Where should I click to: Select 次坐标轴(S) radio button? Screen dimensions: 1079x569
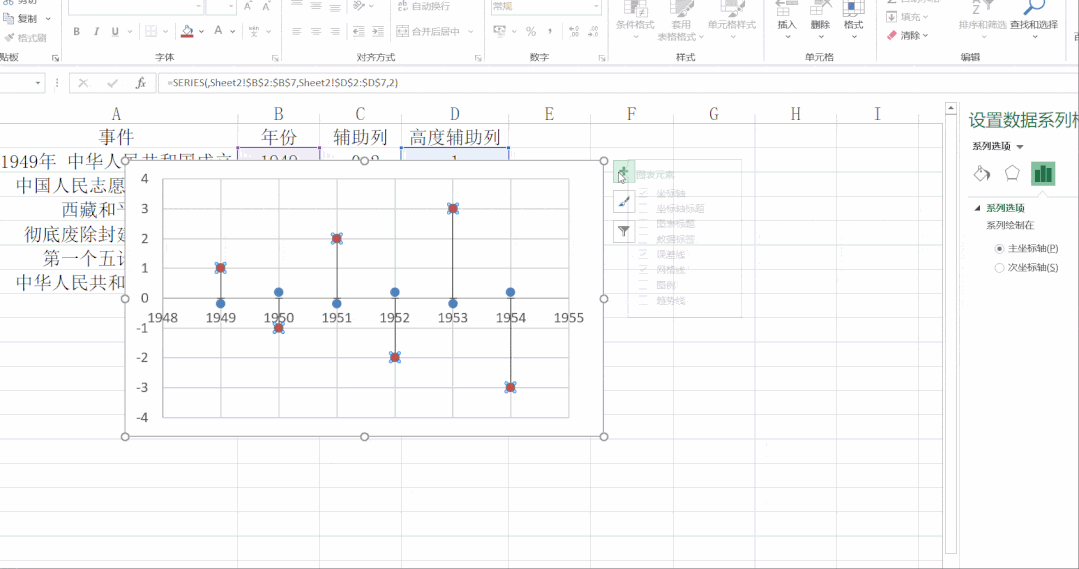click(999, 268)
